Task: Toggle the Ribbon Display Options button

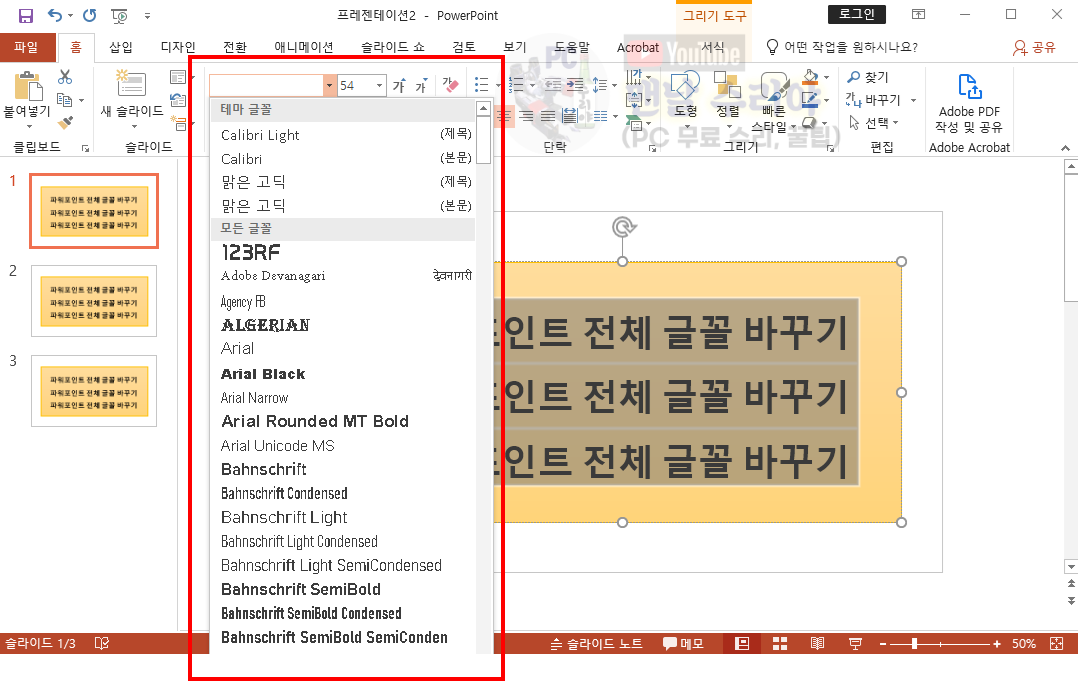Action: pyautogui.click(x=918, y=14)
